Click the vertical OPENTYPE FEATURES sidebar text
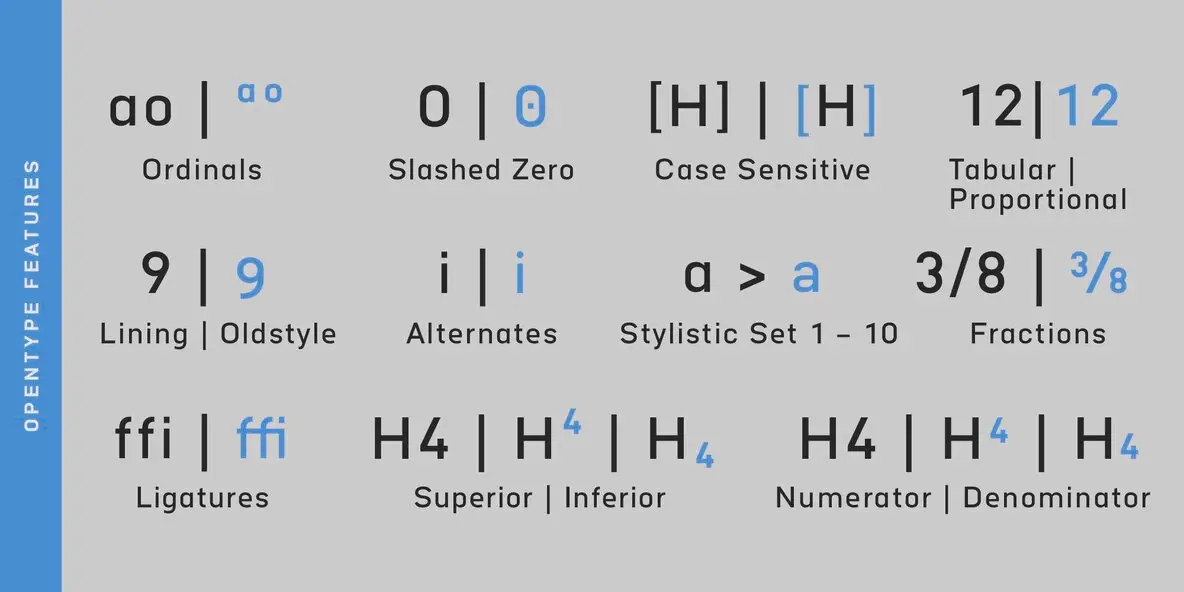This screenshot has height=592, width=1184. [x=31, y=296]
